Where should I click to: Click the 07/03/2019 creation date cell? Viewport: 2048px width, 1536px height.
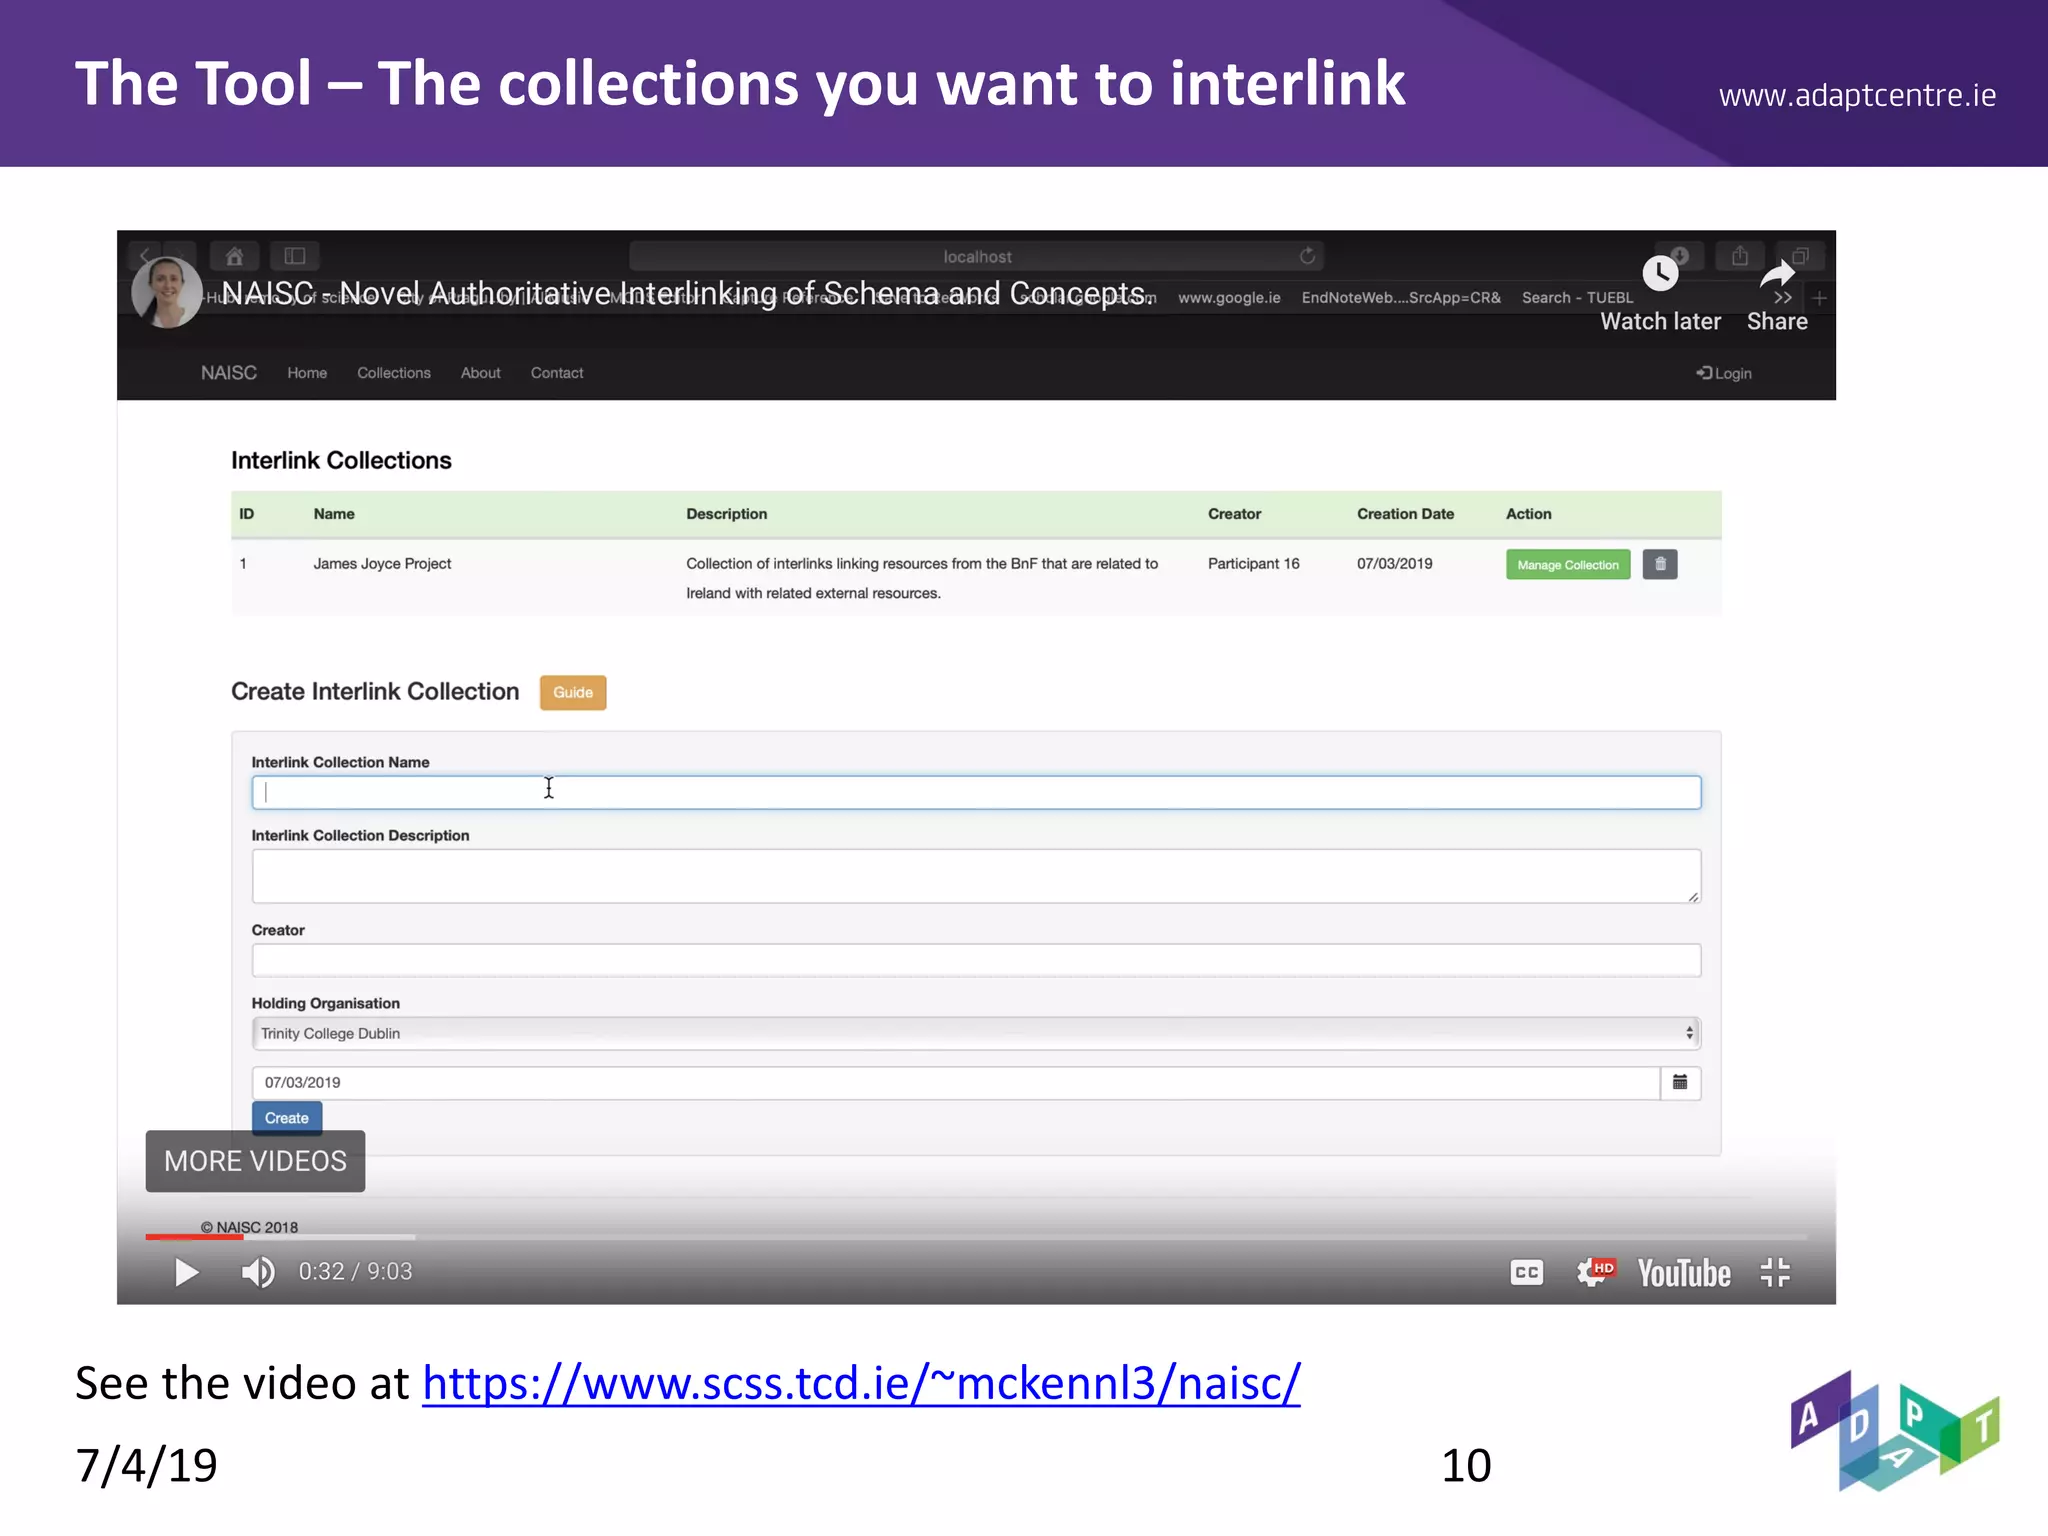1394,564
